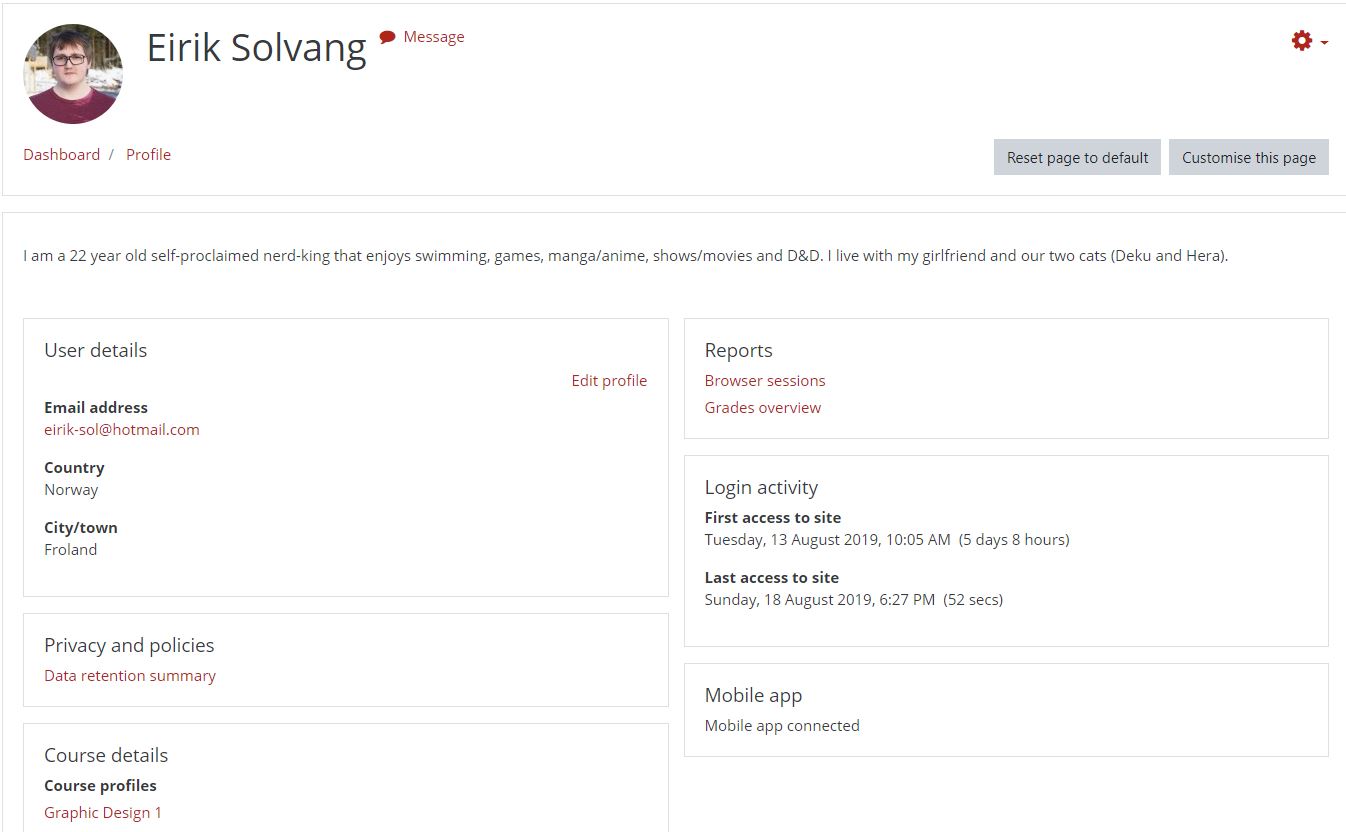Screen dimensions: 1346x832
Task: Click the Customise this page button
Action: click(1248, 157)
